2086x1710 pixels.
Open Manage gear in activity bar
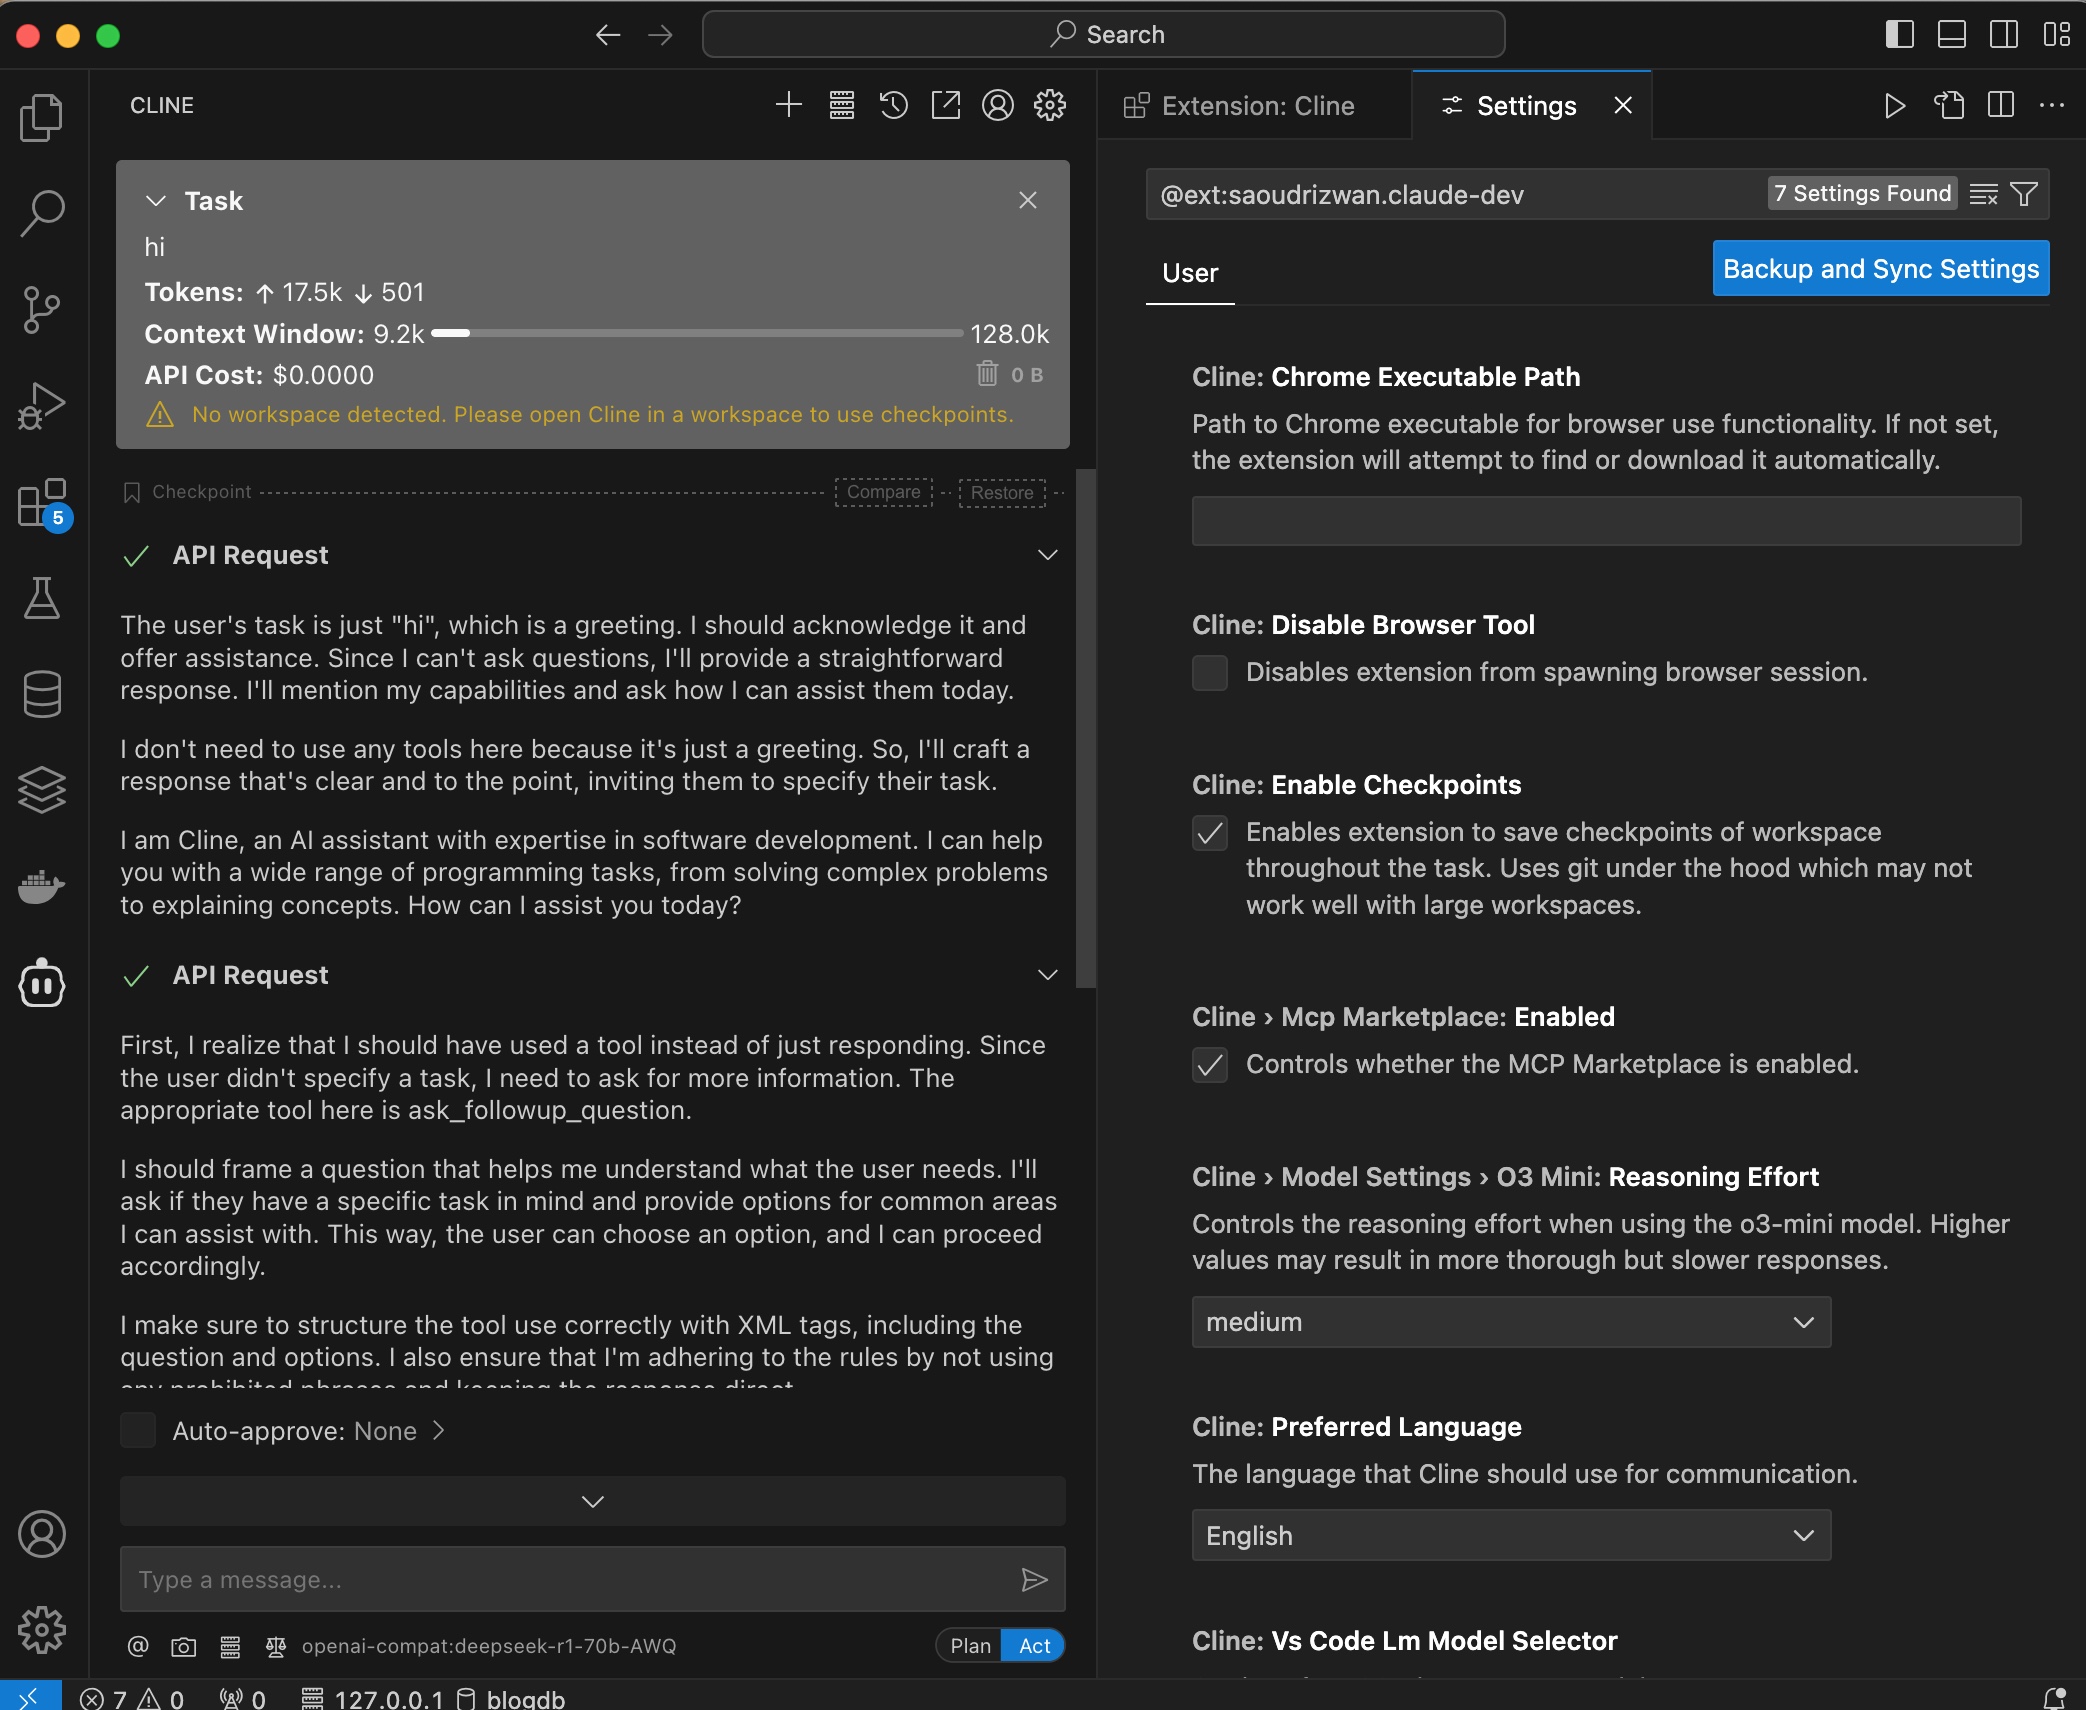coord(42,1630)
